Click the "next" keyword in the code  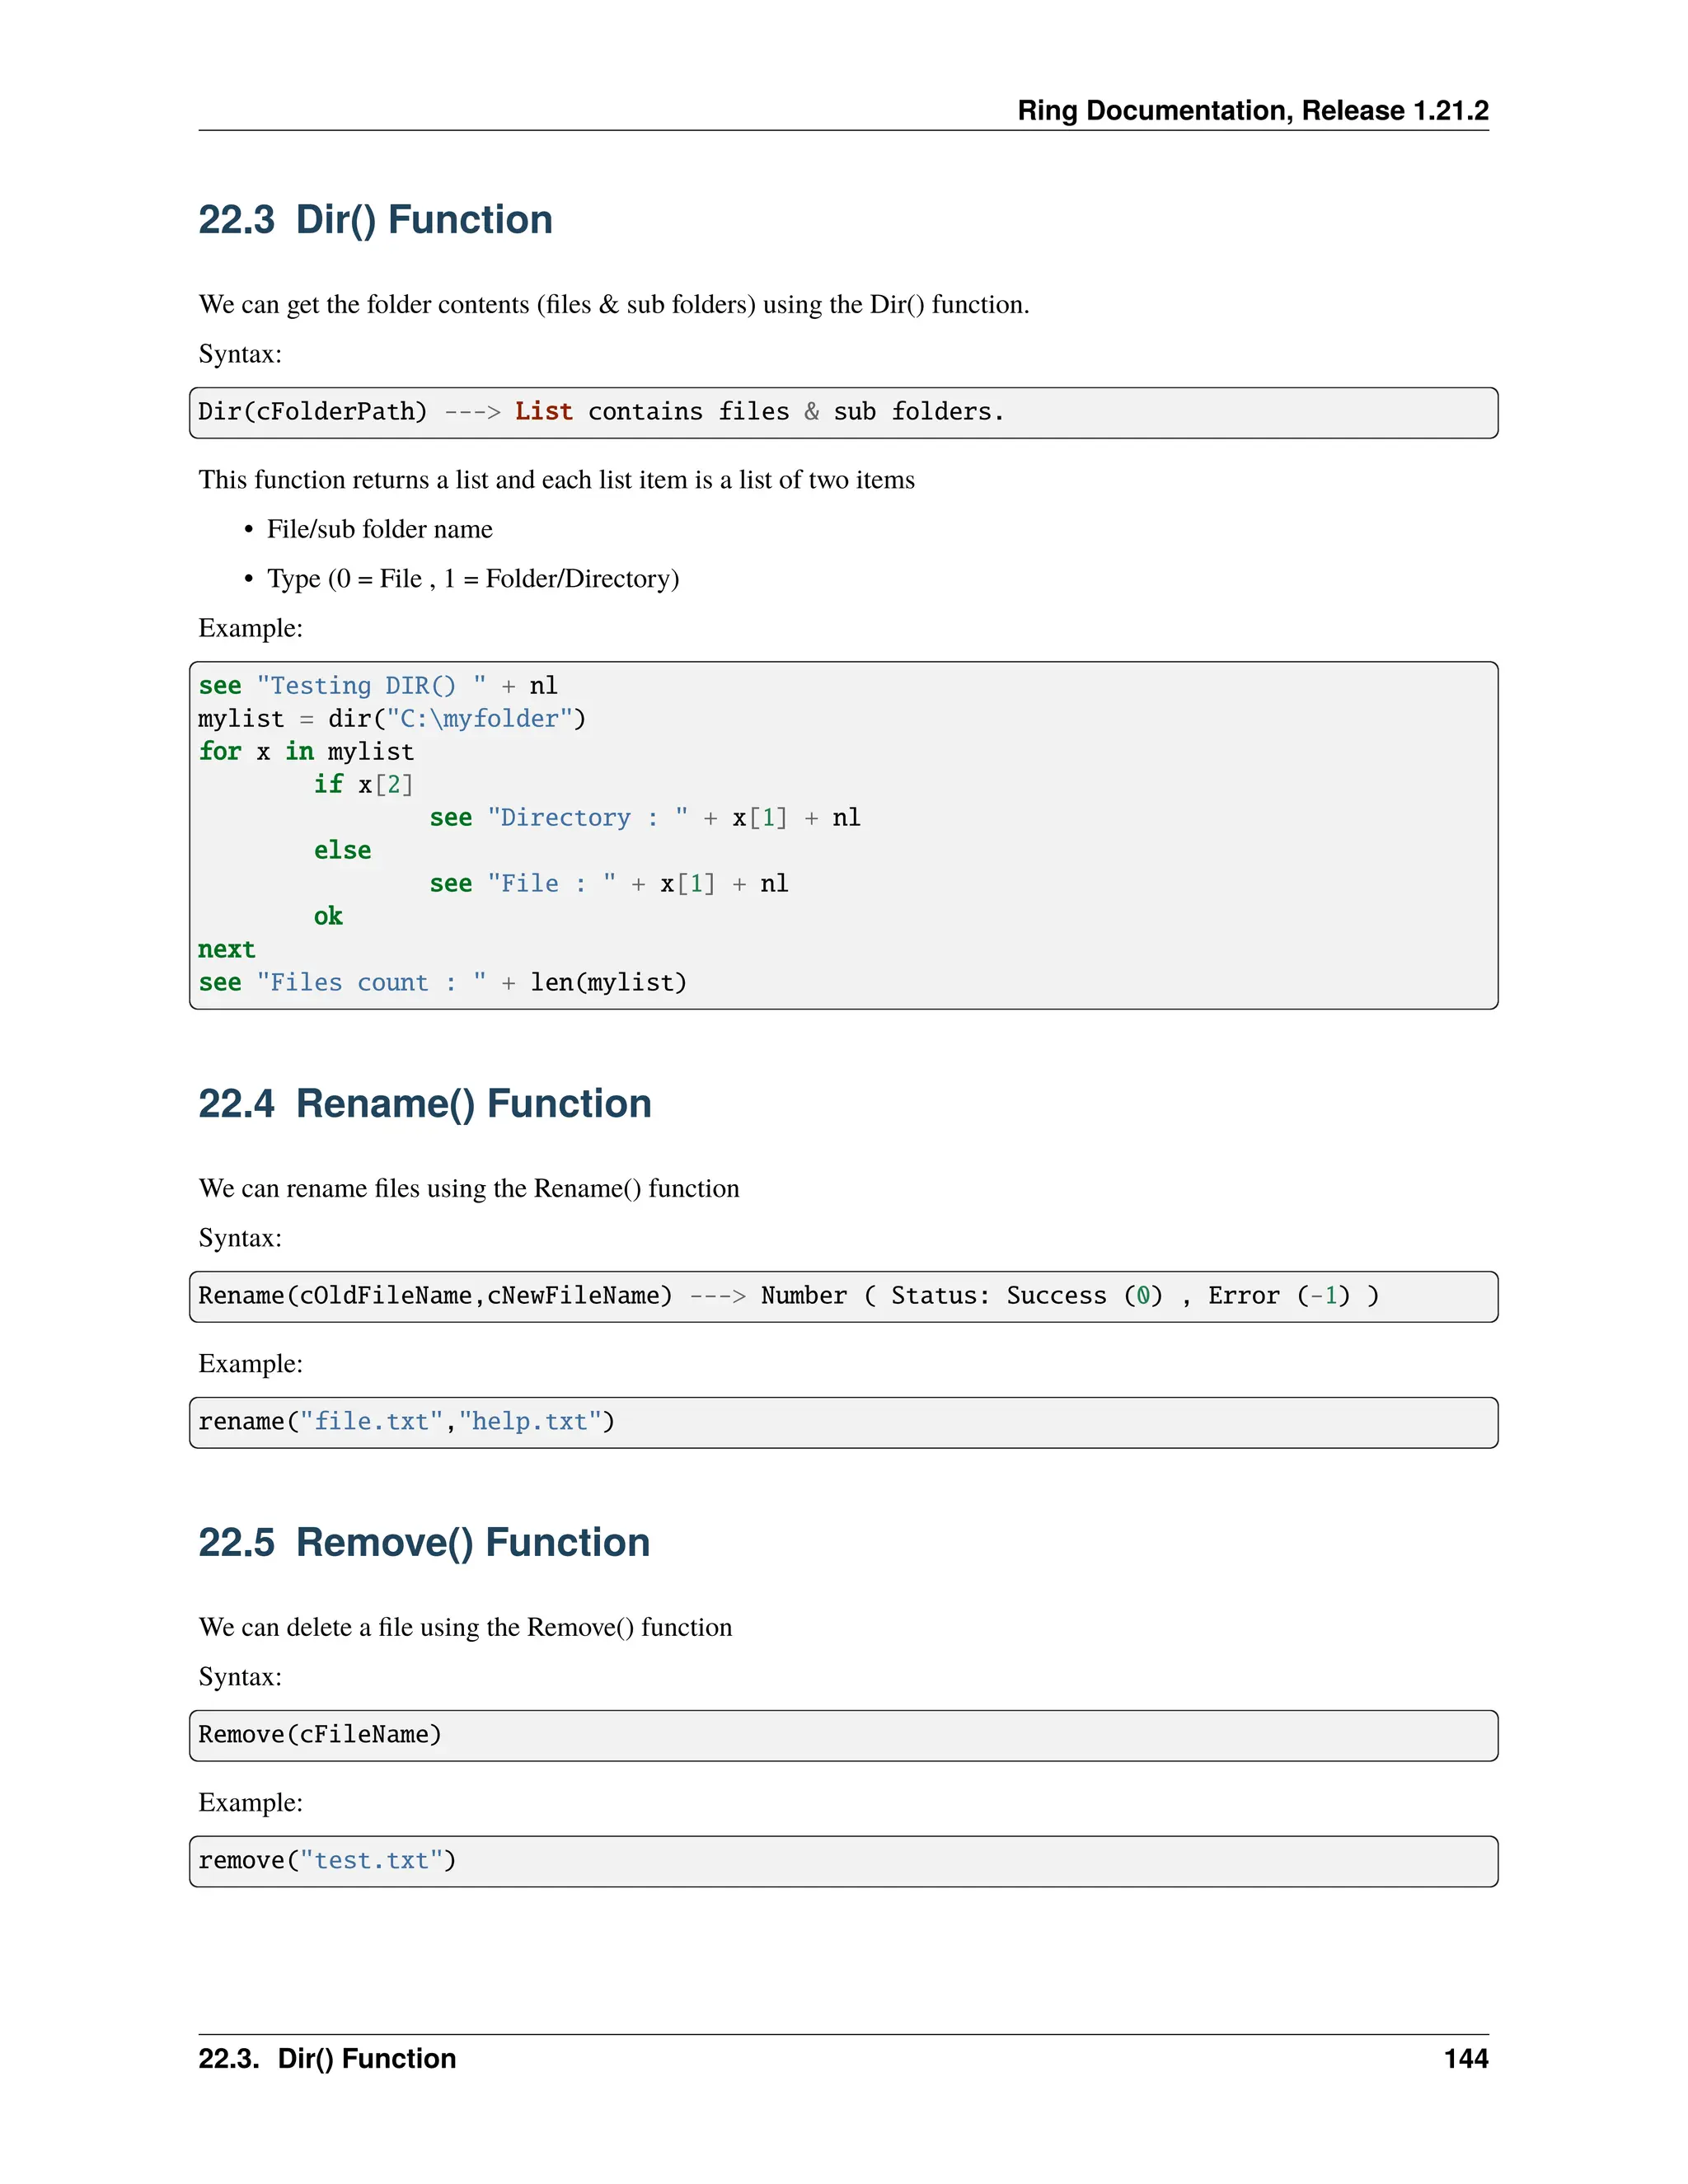[x=227, y=950]
